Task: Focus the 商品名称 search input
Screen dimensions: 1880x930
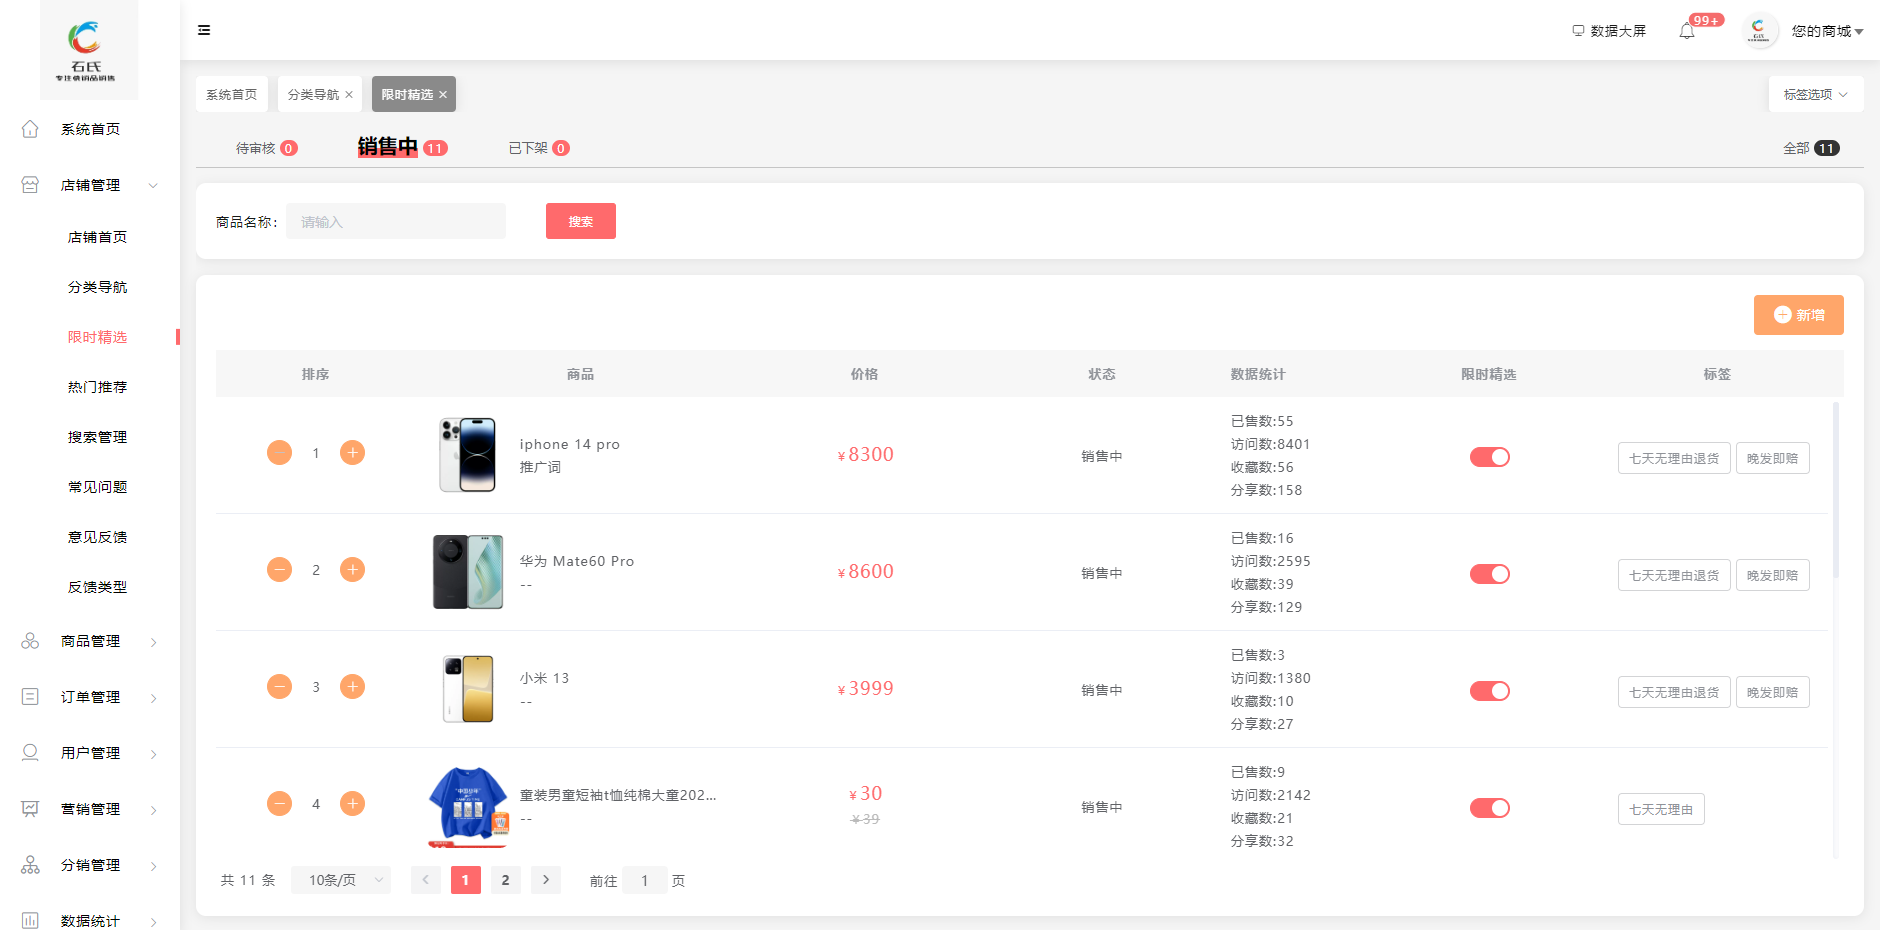Action: pos(396,221)
